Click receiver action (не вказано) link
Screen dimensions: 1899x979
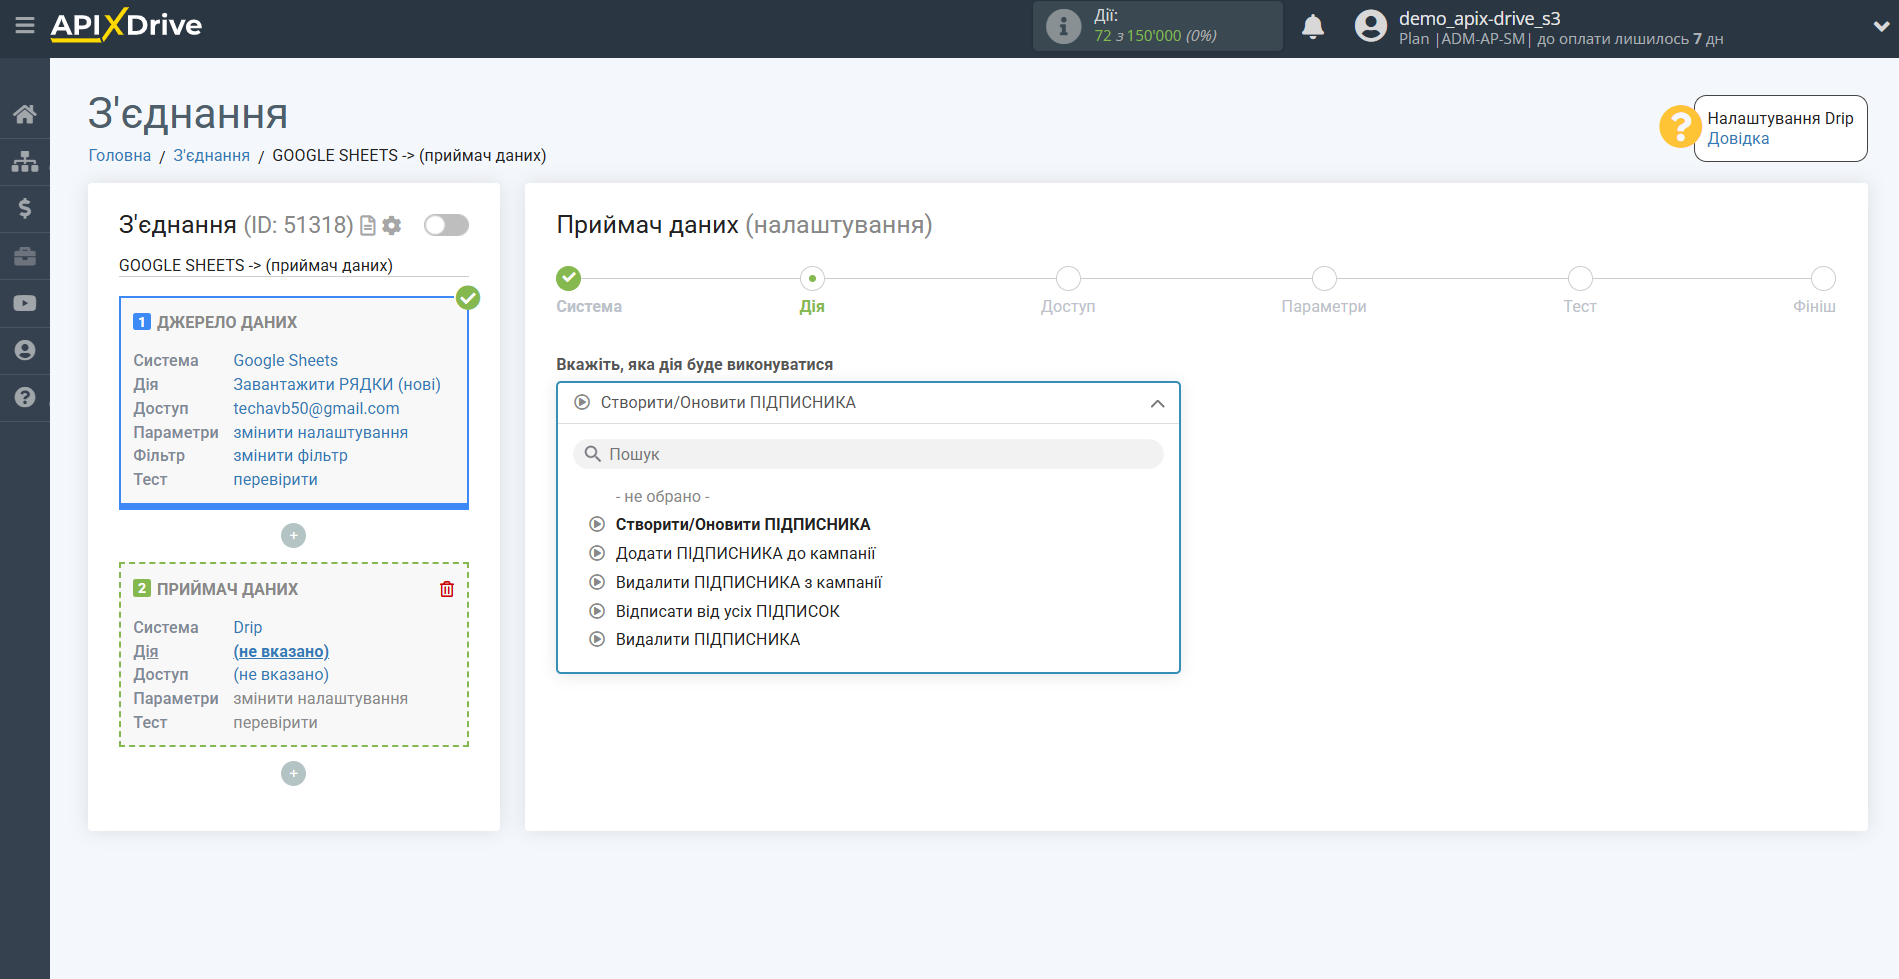pos(281,652)
